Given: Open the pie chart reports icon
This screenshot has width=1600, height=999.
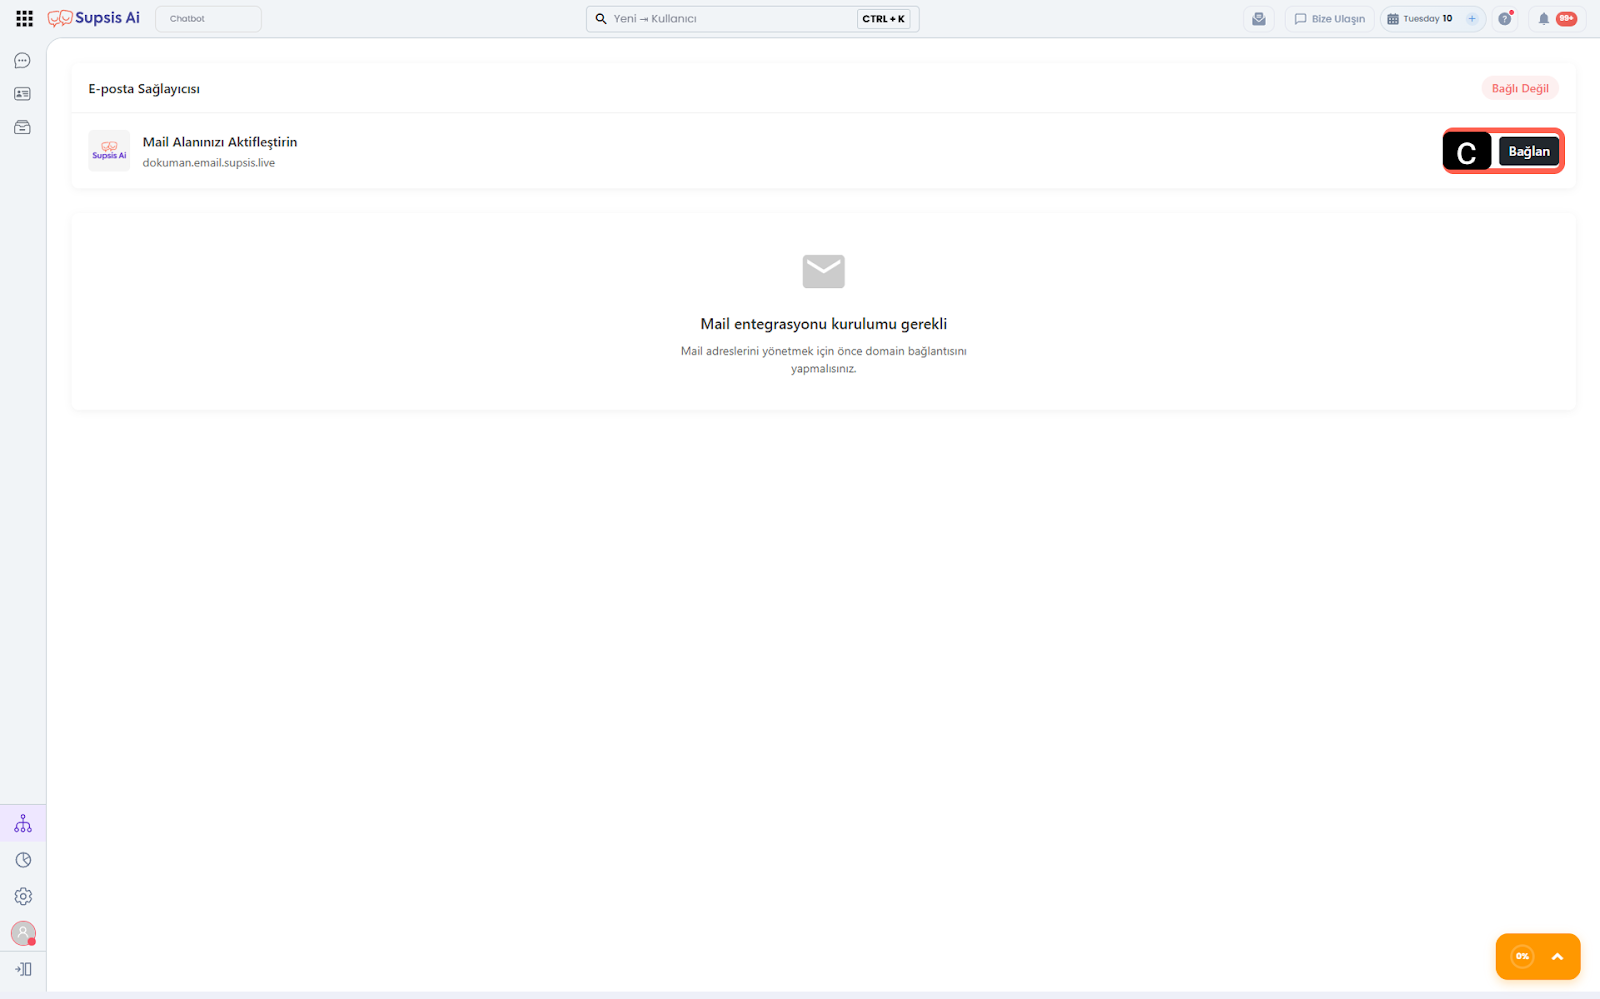Looking at the screenshot, I should (x=23, y=860).
